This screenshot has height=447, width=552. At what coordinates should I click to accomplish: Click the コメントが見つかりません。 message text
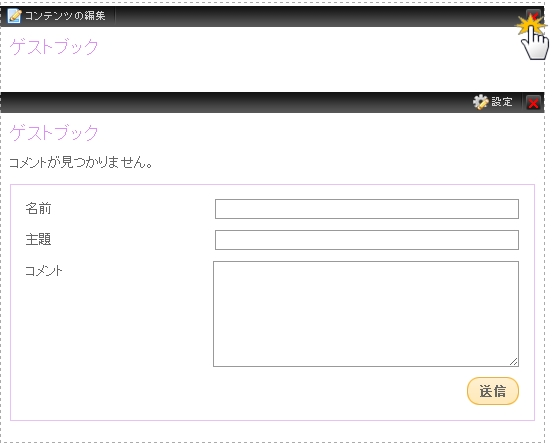pos(80,163)
